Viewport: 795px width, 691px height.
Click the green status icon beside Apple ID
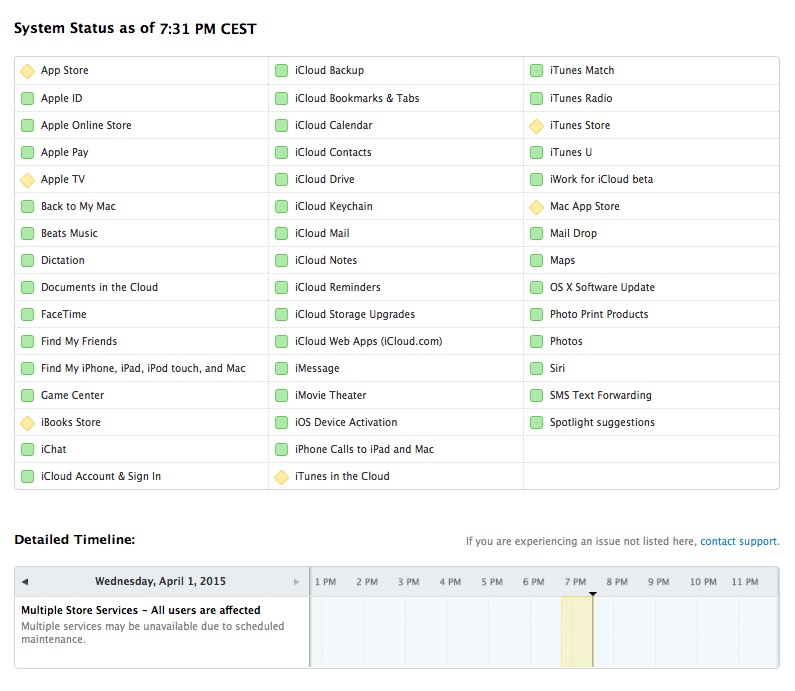(x=27, y=98)
